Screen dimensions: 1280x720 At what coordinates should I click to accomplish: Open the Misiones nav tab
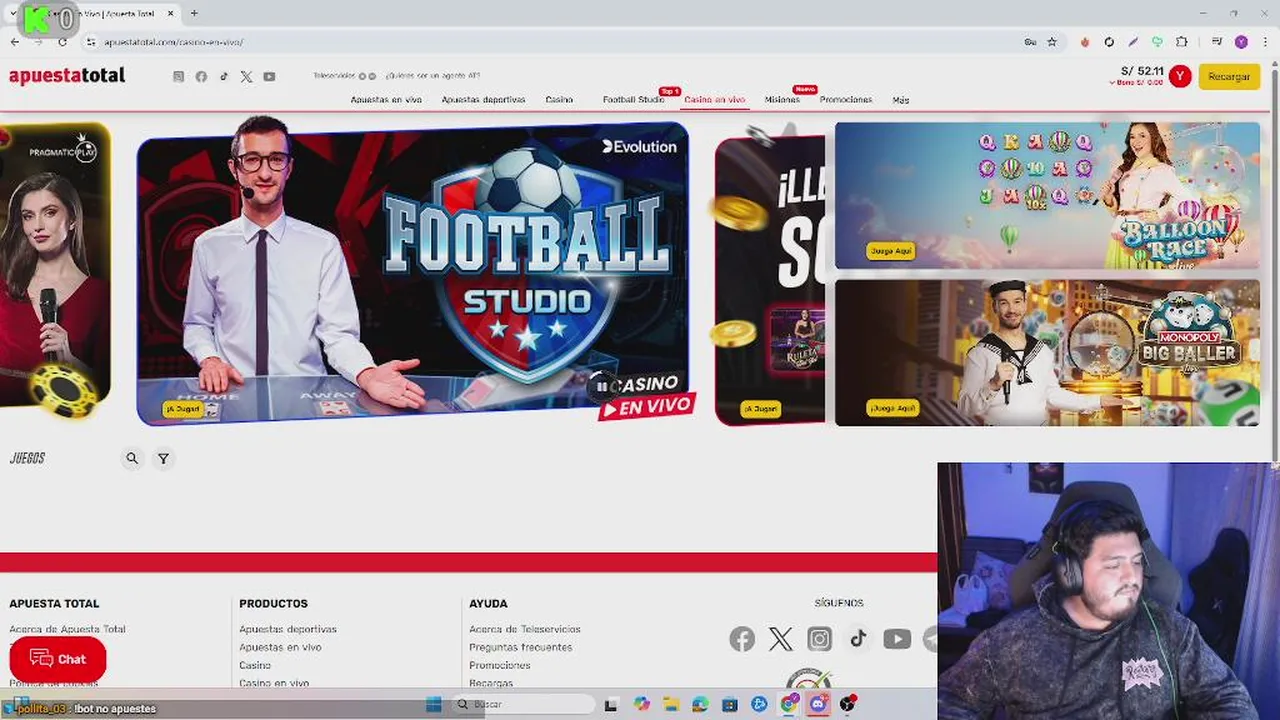(782, 100)
